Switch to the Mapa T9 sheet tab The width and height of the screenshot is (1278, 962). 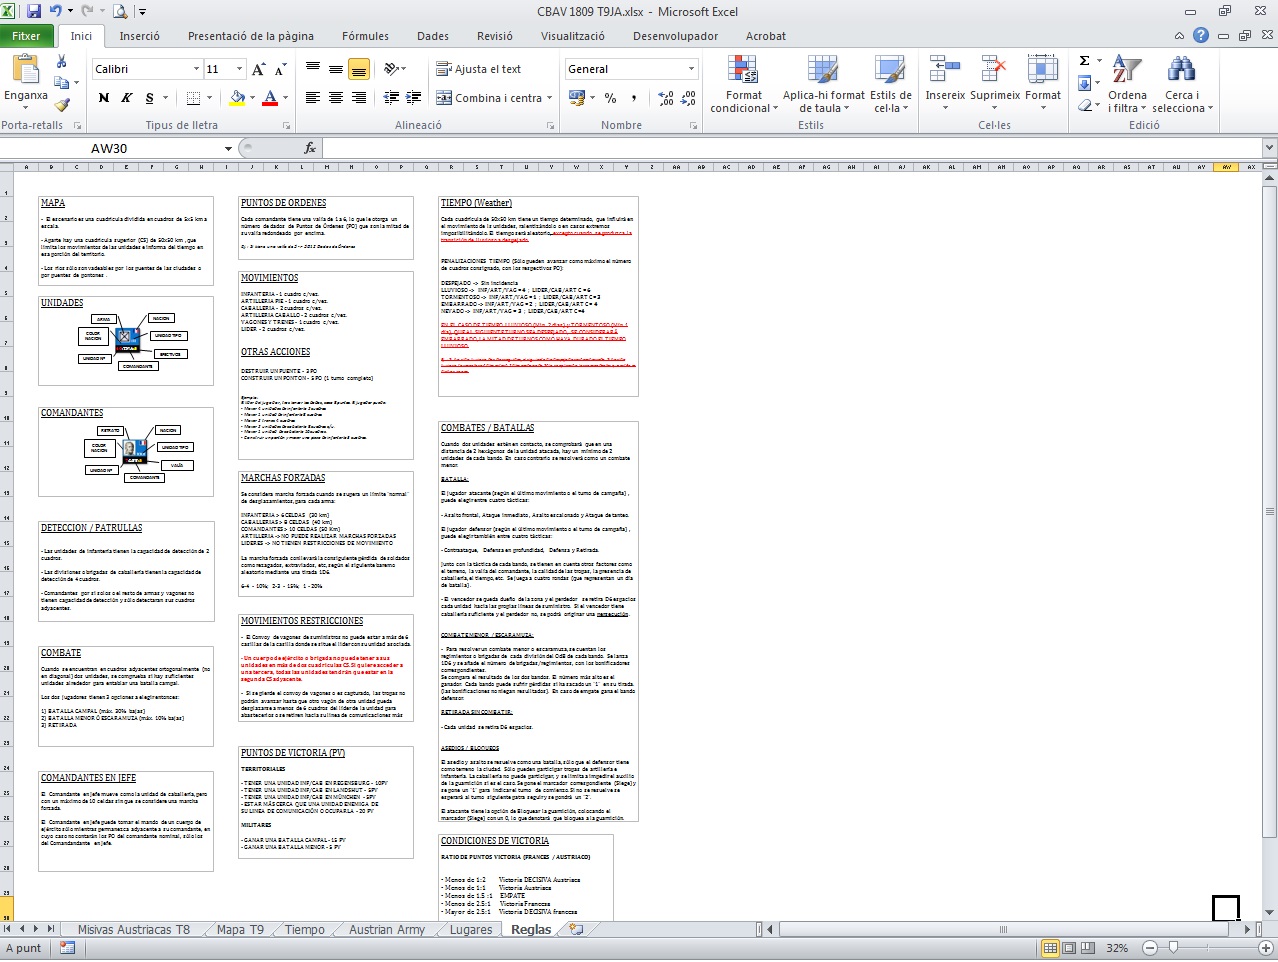pos(240,929)
